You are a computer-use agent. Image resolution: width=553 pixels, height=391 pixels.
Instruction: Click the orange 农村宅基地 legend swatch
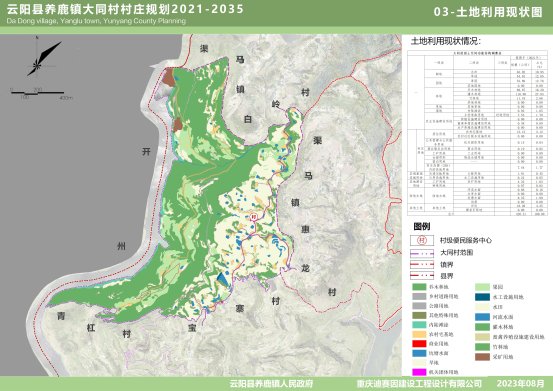pyautogui.click(x=419, y=334)
